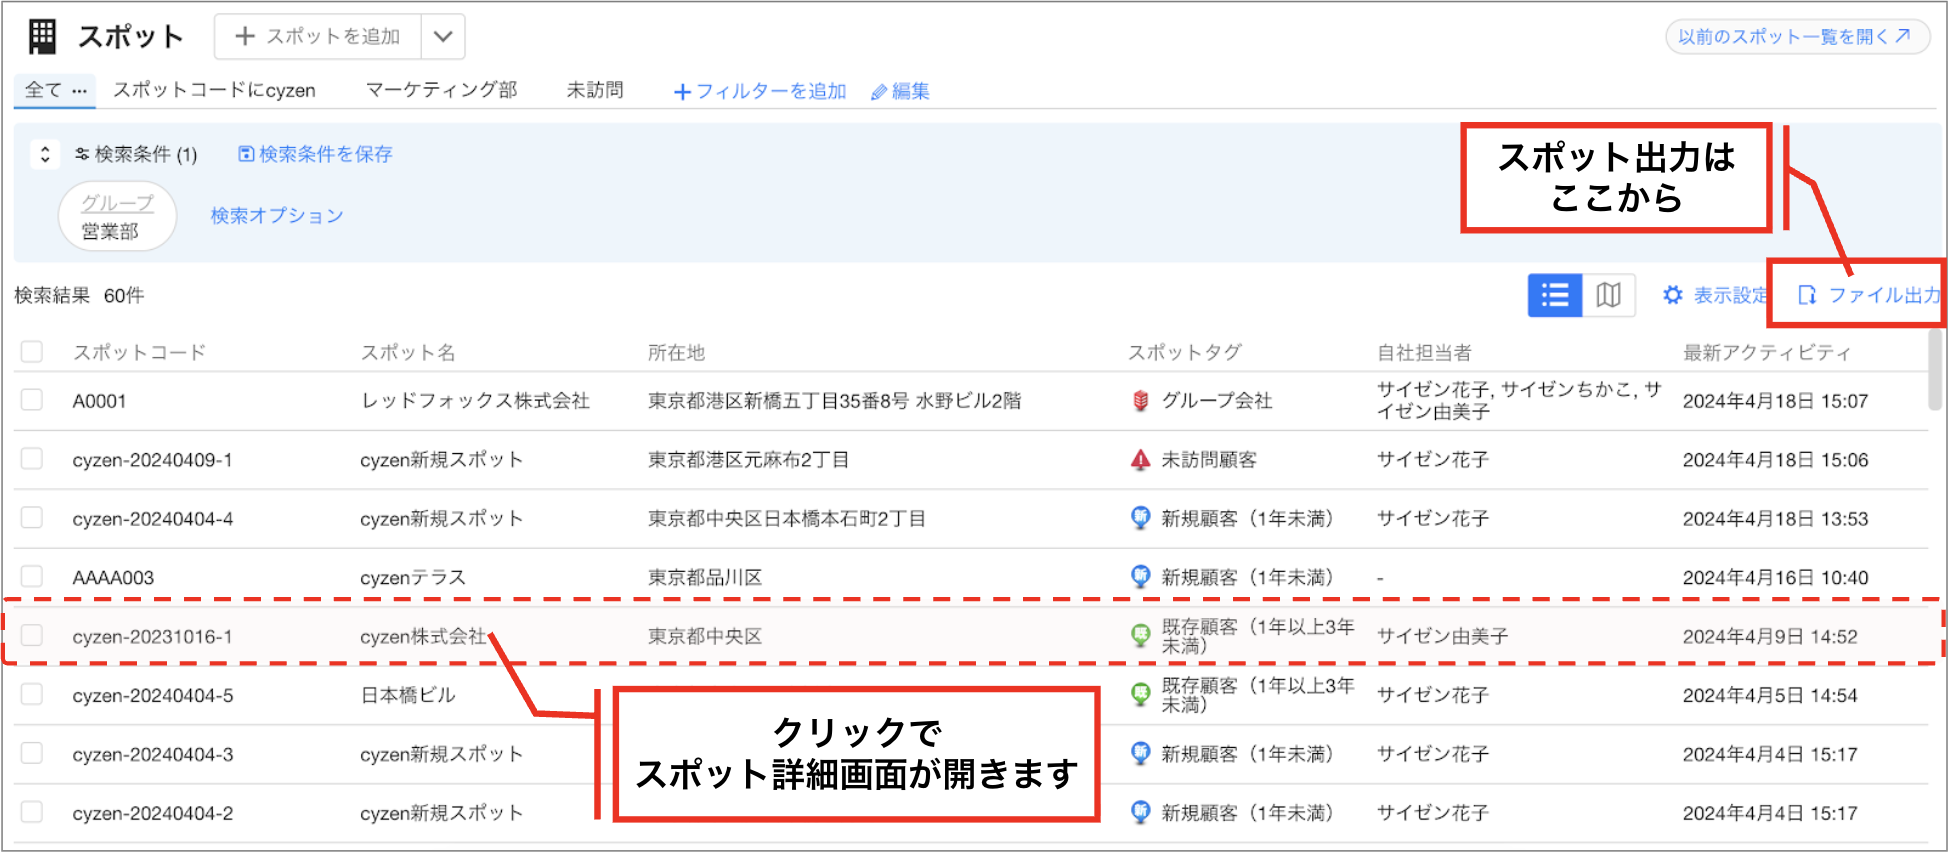Select the 未訪問 filter tab
The height and width of the screenshot is (852, 1950).
595,90
